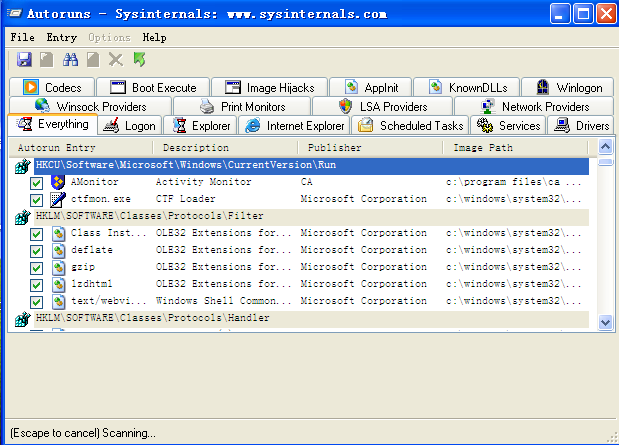The height and width of the screenshot is (445, 619).
Task: Click the file icon of text/webvi... entry
Action: 58,301
